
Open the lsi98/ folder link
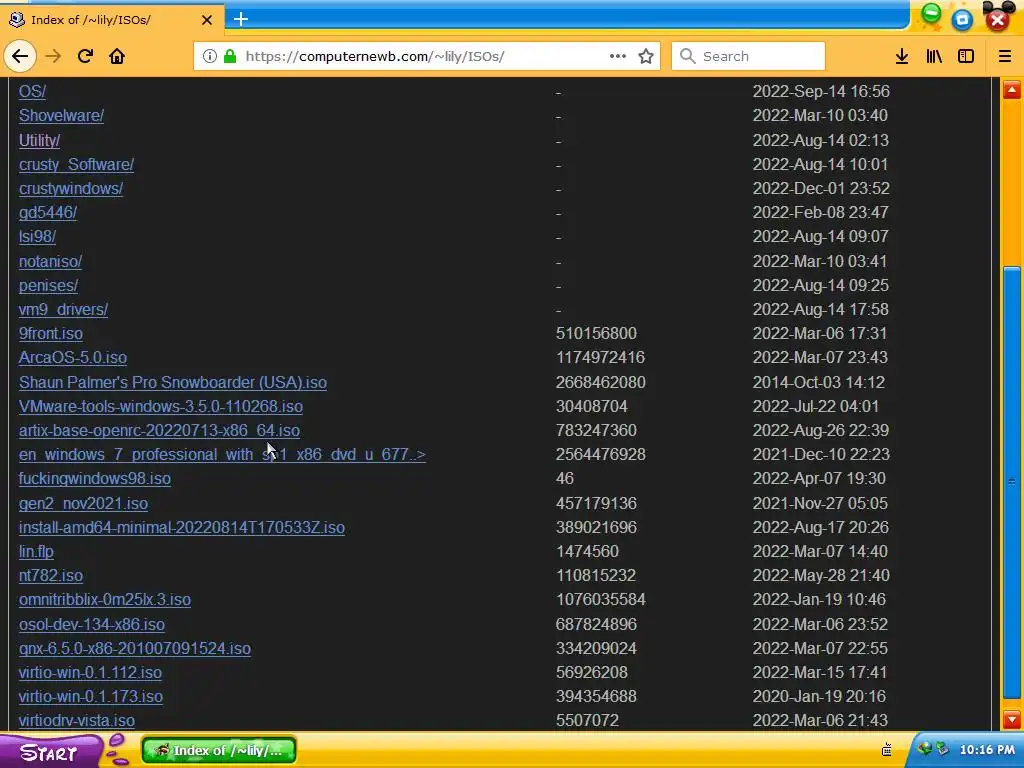pos(37,236)
